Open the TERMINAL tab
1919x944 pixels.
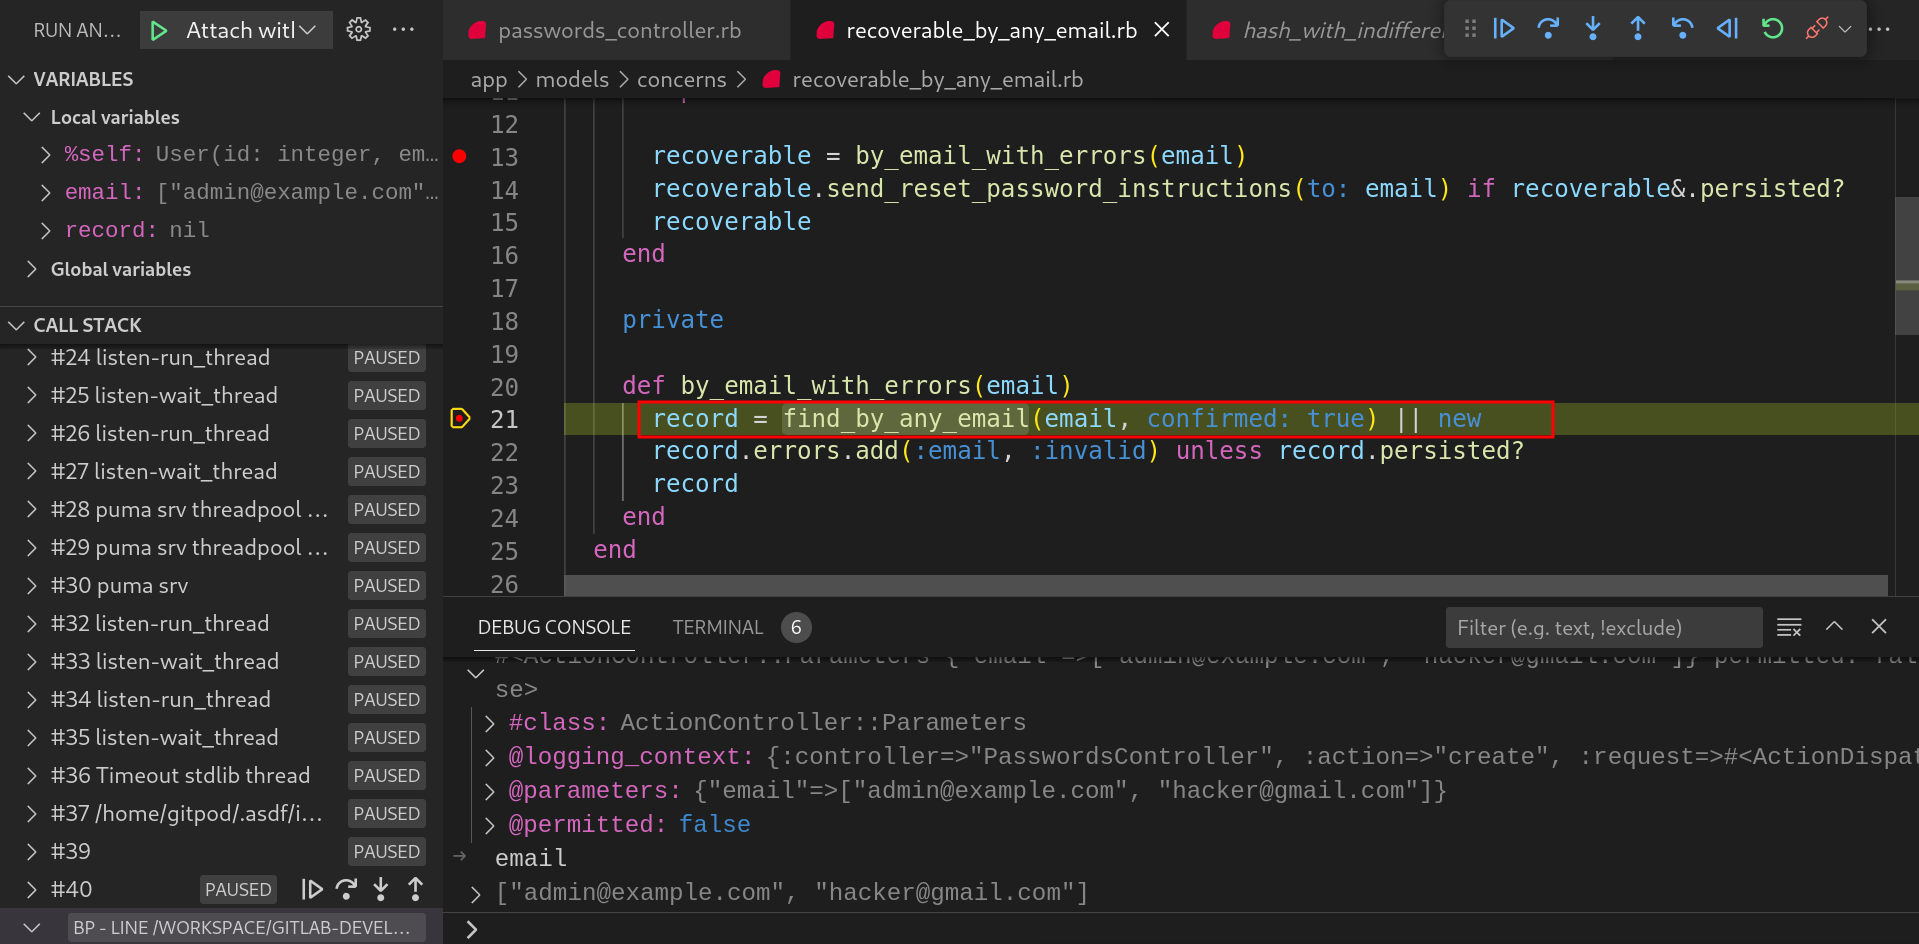tap(717, 627)
